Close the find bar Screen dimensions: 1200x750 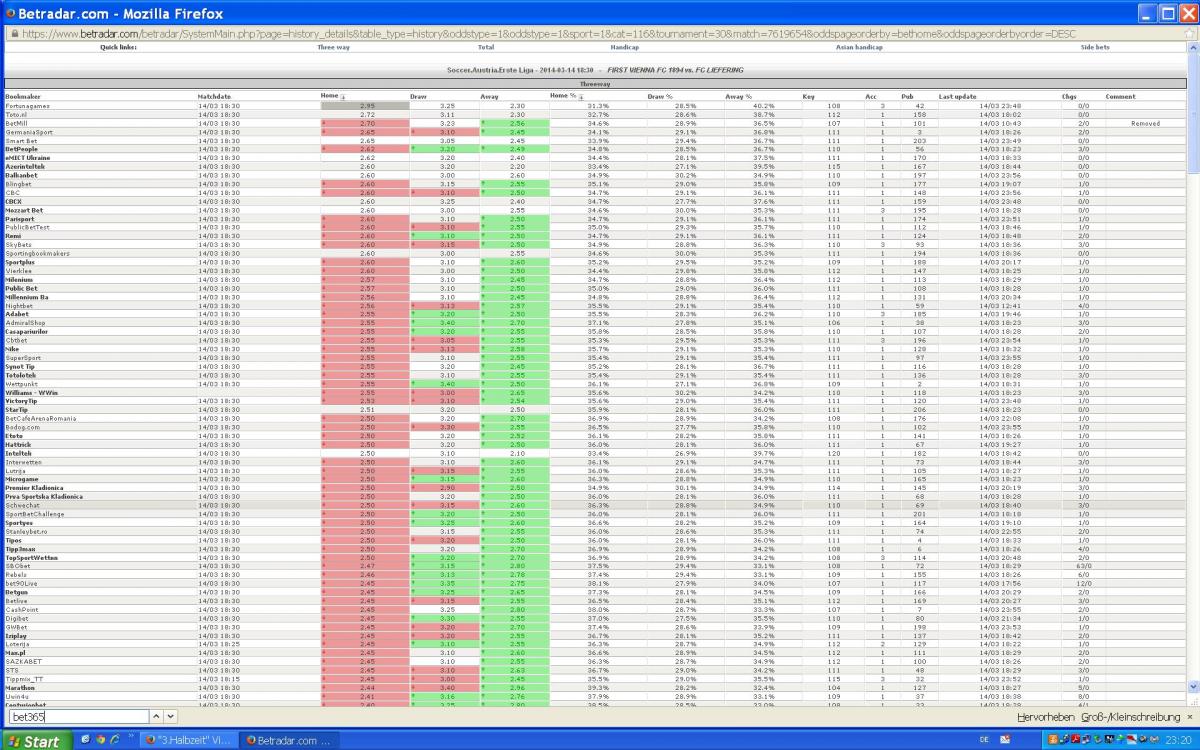click(1190, 717)
